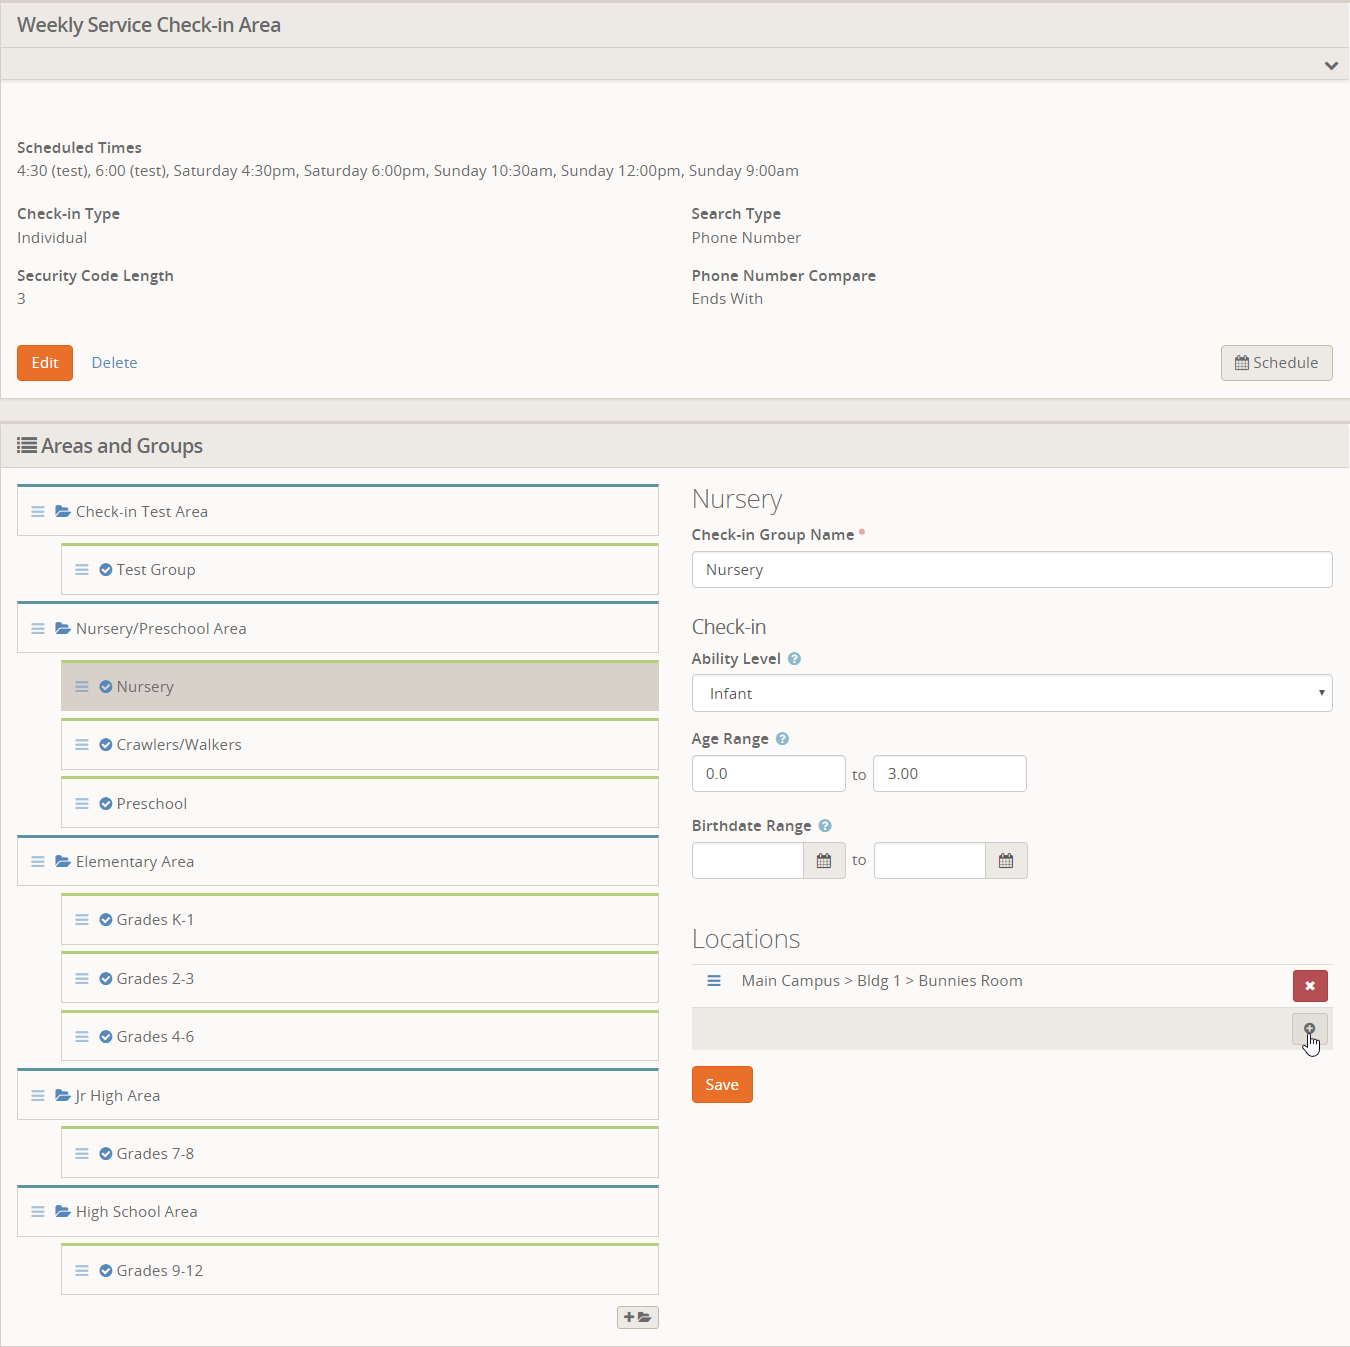Click the orange Edit button
Image resolution: width=1350 pixels, height=1347 pixels.
[45, 363]
